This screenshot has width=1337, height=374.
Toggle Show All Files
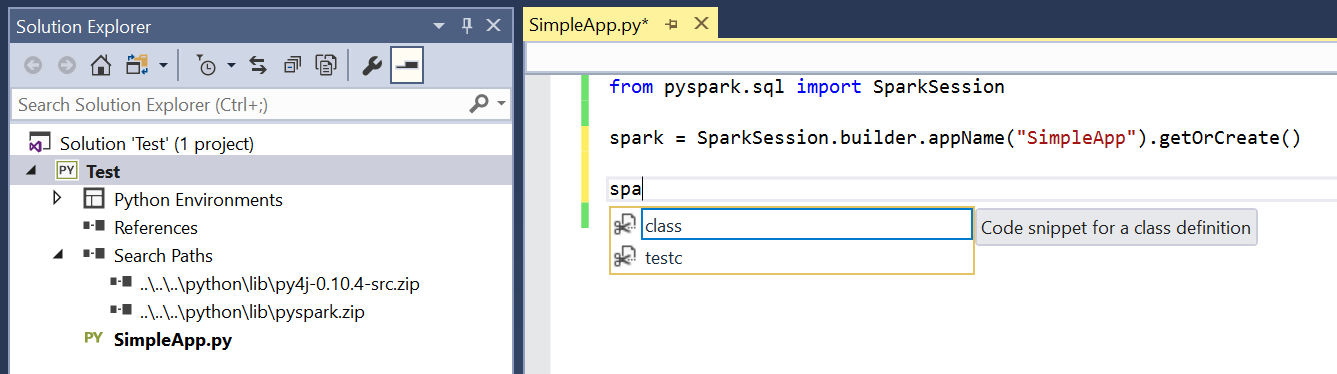(x=326, y=66)
